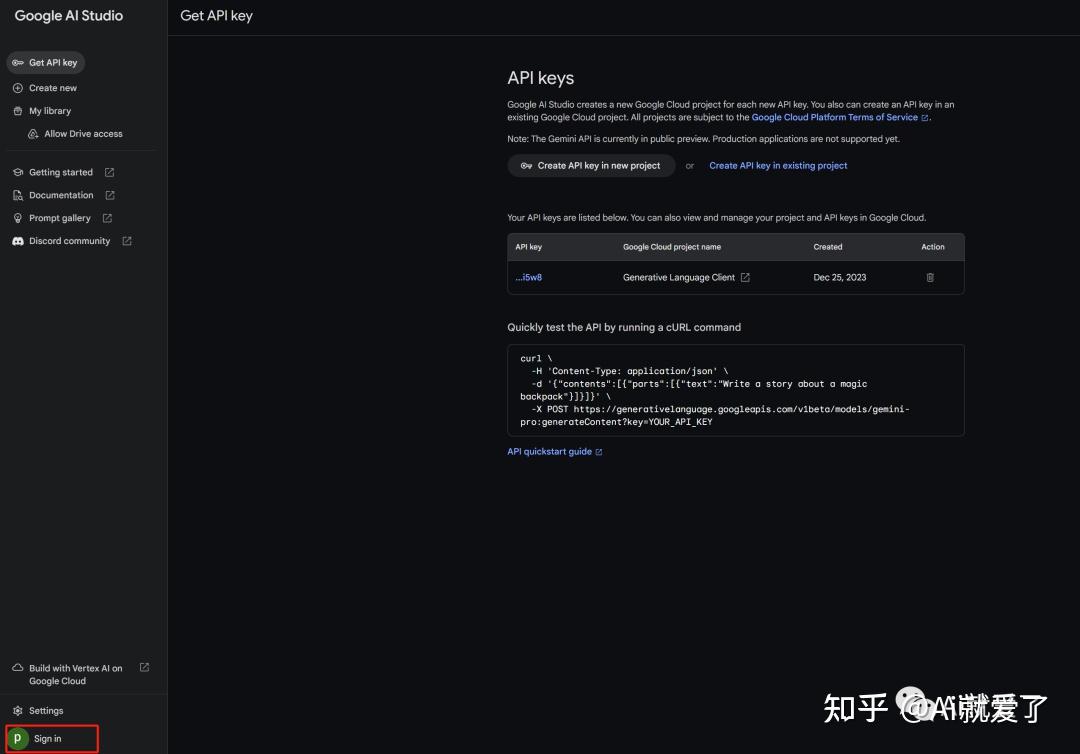Image resolution: width=1080 pixels, height=754 pixels.
Task: Click the Documentation page icon
Action: 17,195
